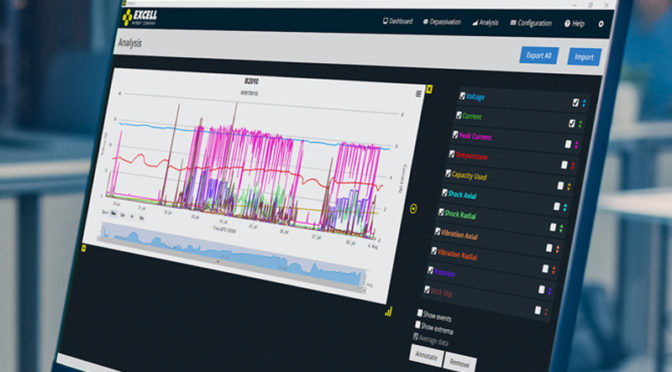Click the yellow circular arrow collapse icon
The height and width of the screenshot is (372, 672).
click(413, 209)
